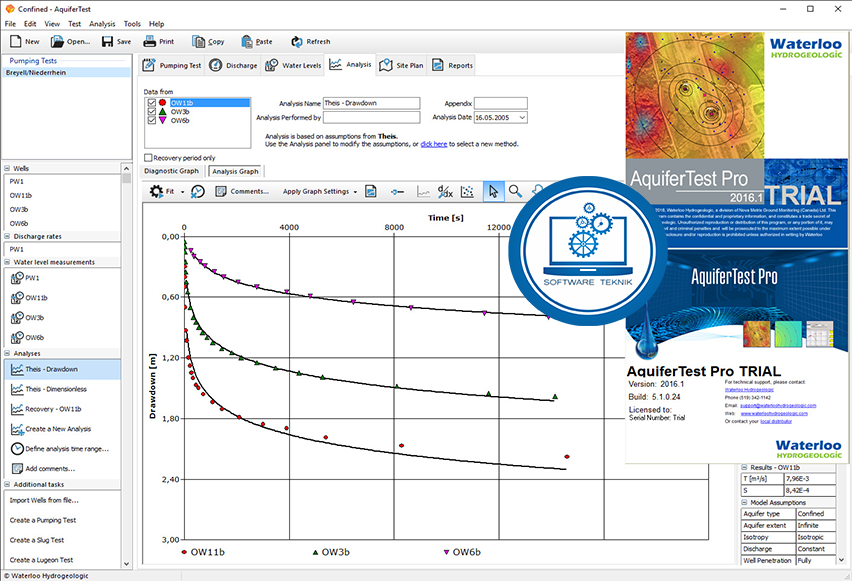This screenshot has width=852, height=581.
Task: Uncheck the OW11b data checkbox
Action: [x=152, y=103]
